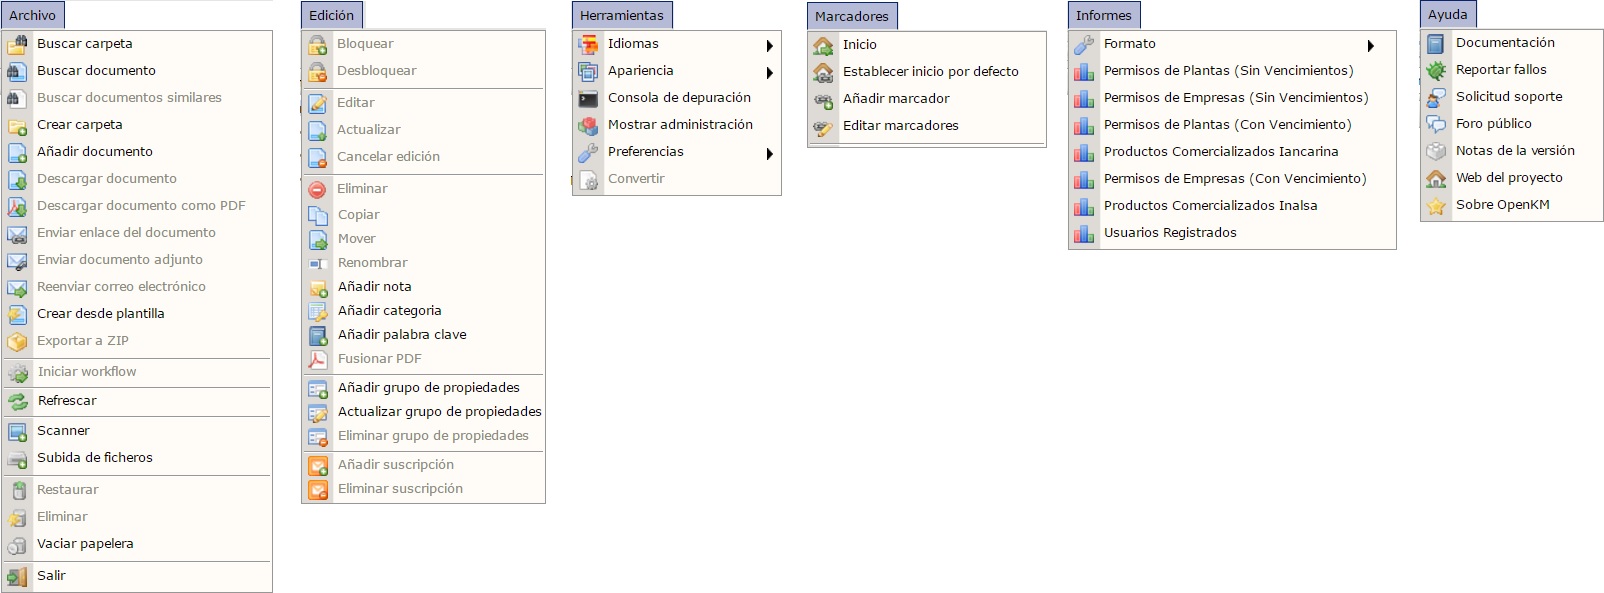The height and width of the screenshot is (593, 1604).
Task: Click the Crear carpeta folder icon
Action: click(17, 125)
